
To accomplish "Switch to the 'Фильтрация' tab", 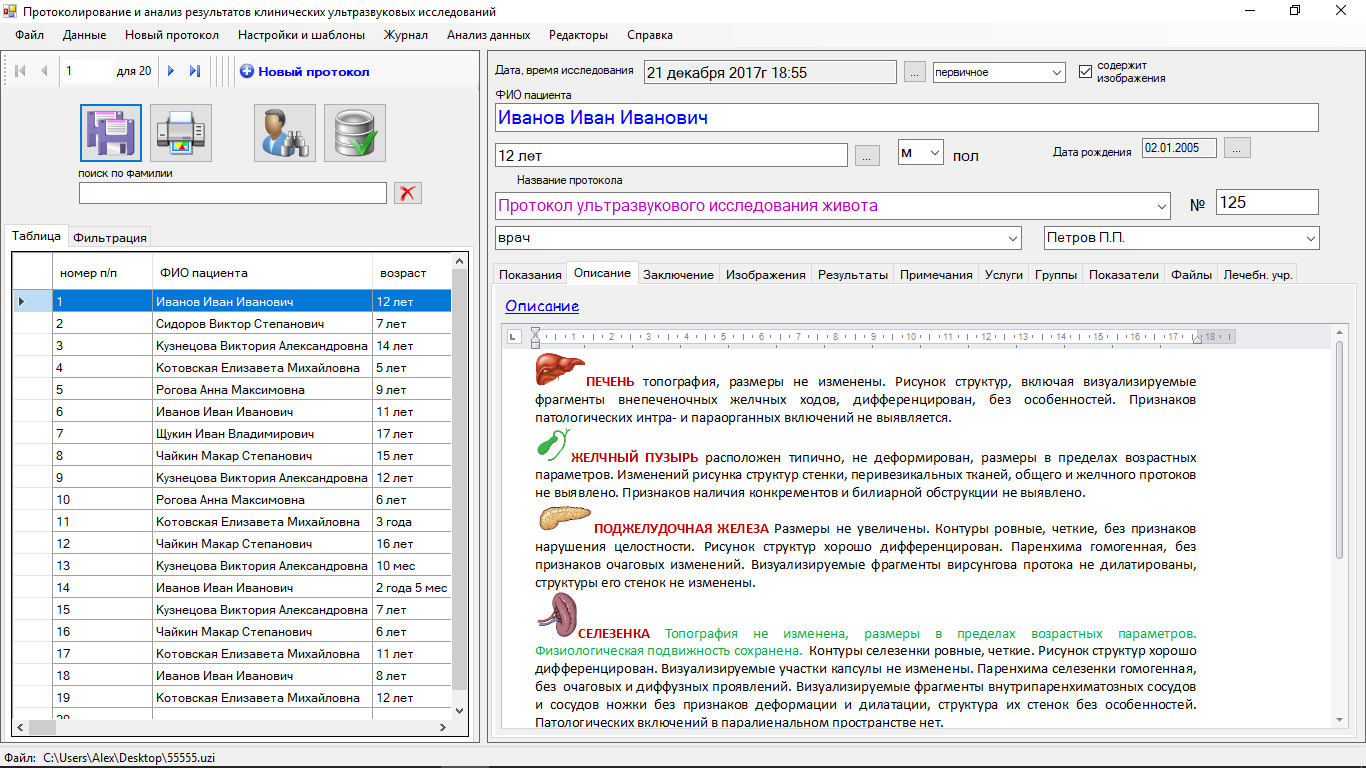I will (110, 238).
